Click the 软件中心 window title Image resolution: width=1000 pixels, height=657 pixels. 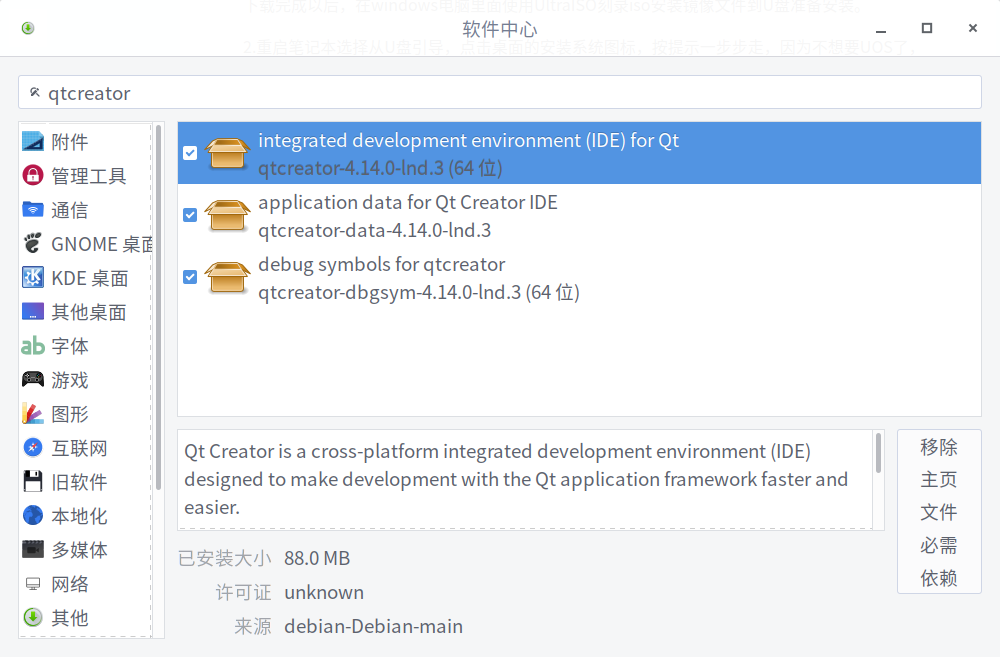499,29
